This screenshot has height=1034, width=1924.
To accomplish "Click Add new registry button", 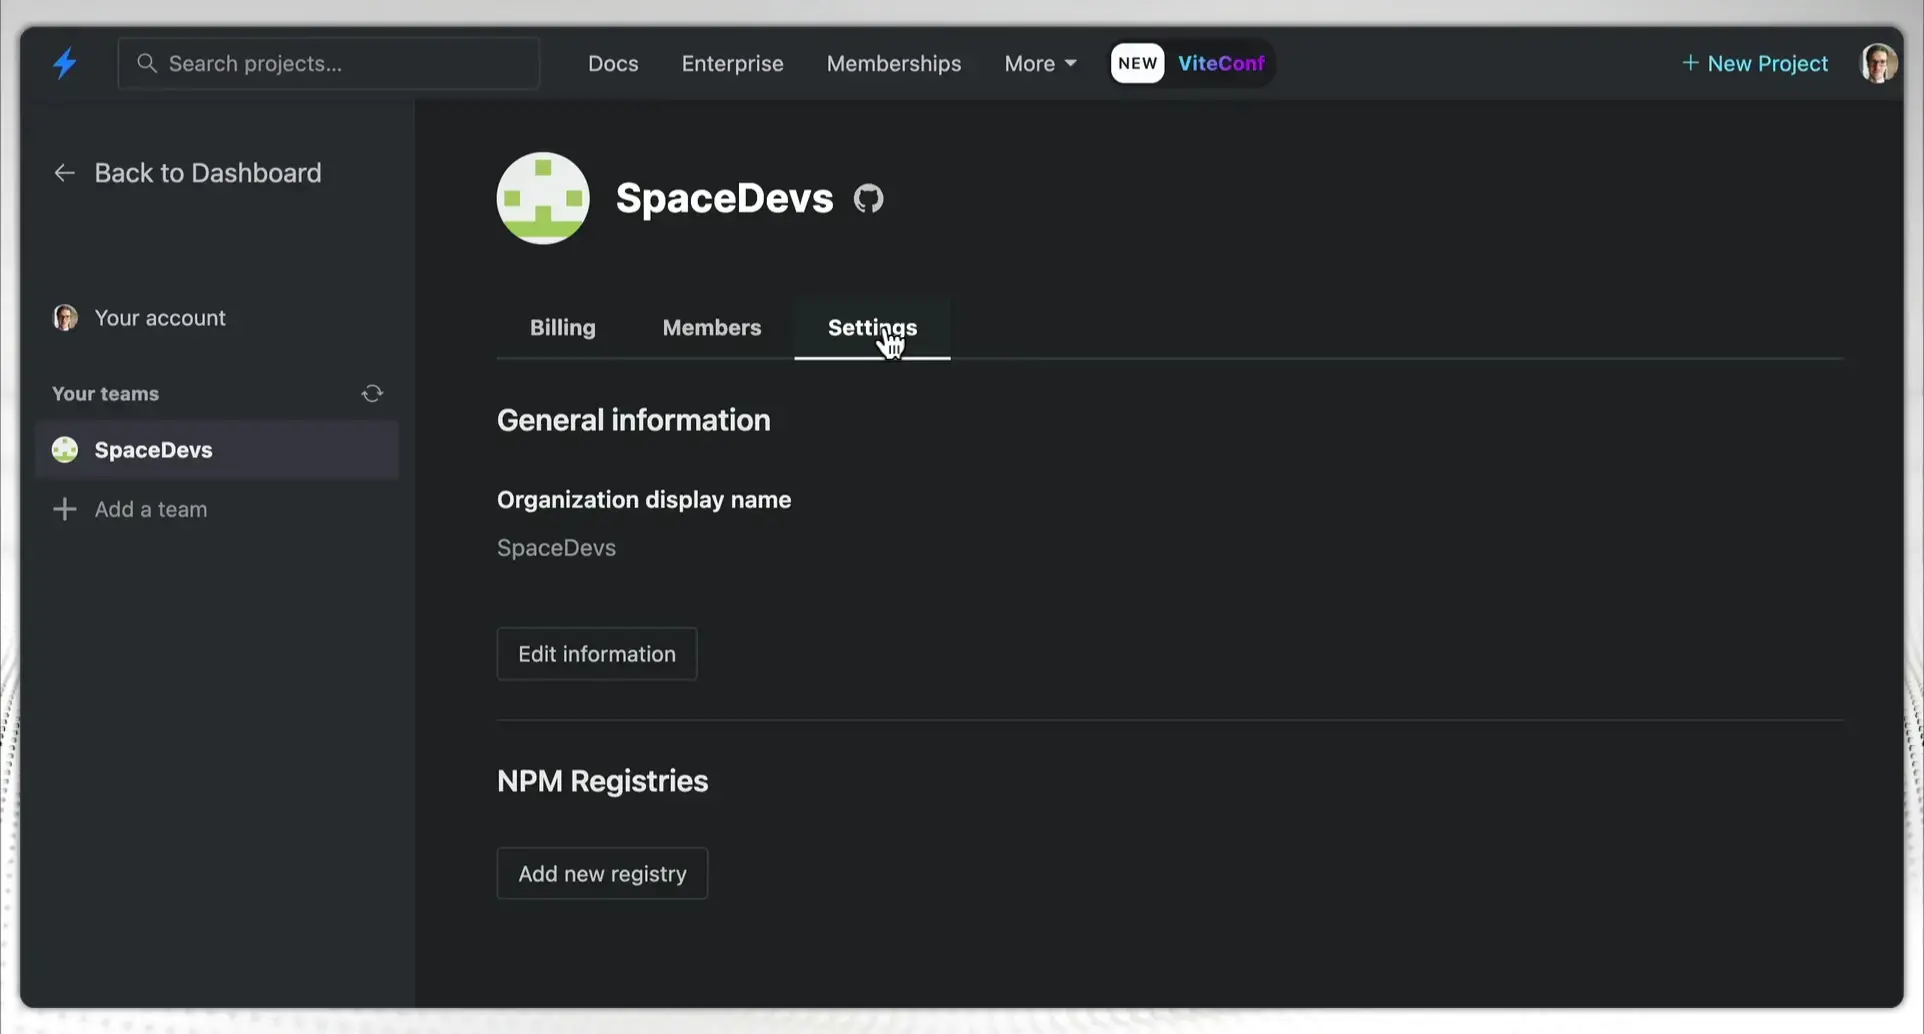I will tap(602, 874).
